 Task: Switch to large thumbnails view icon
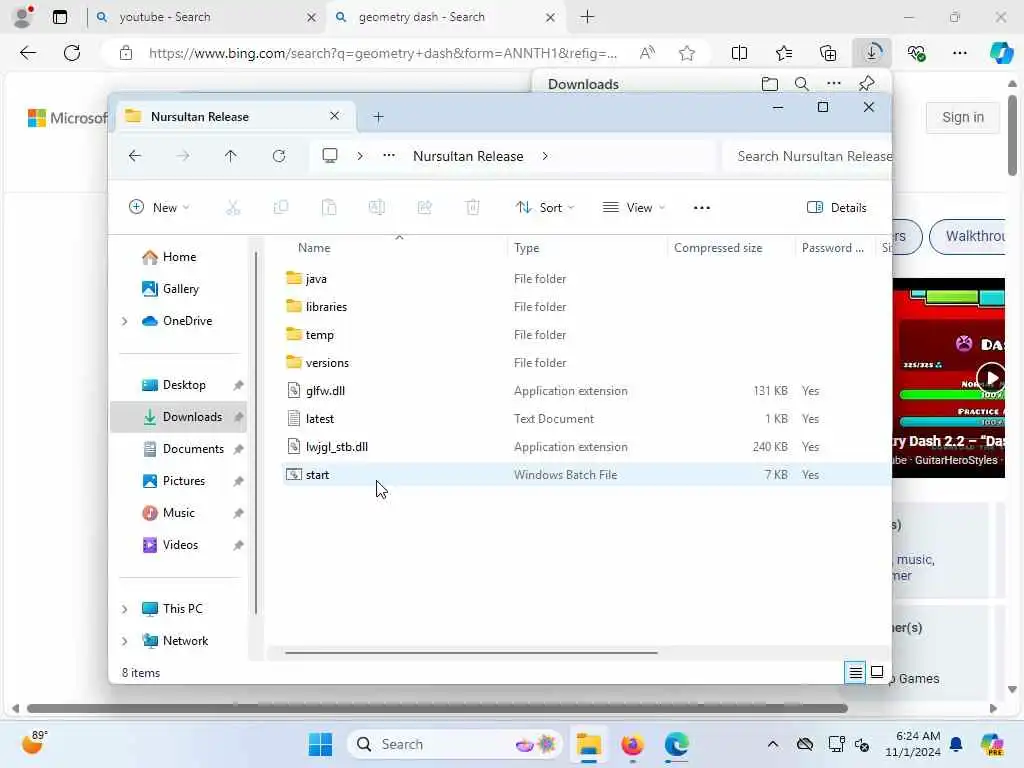[877, 672]
